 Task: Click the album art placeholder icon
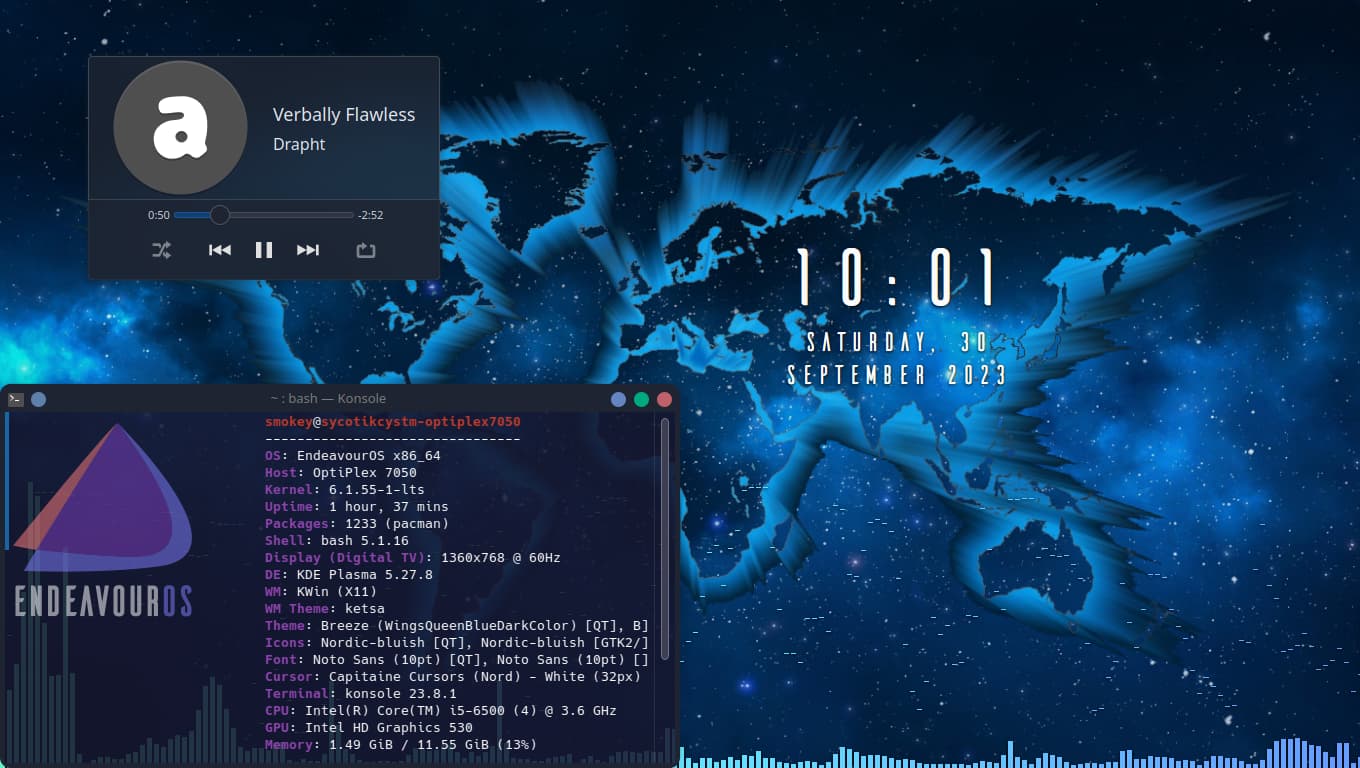point(180,127)
